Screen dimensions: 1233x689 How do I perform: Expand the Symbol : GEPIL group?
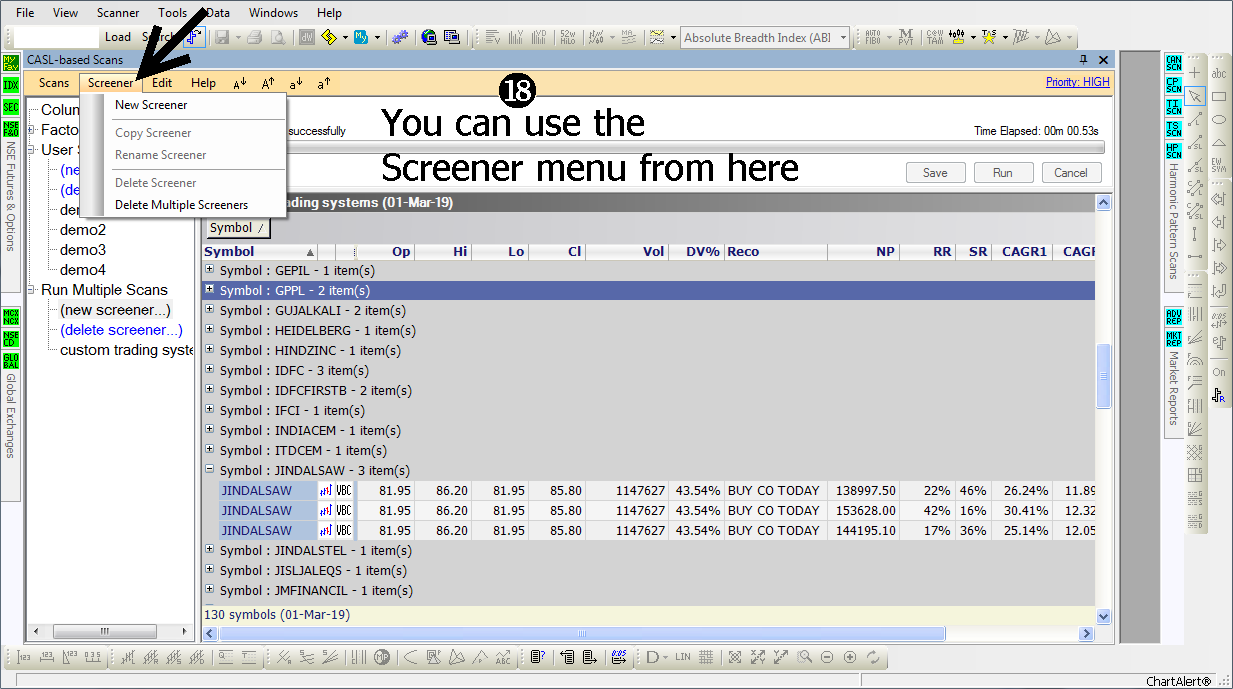(x=209, y=270)
